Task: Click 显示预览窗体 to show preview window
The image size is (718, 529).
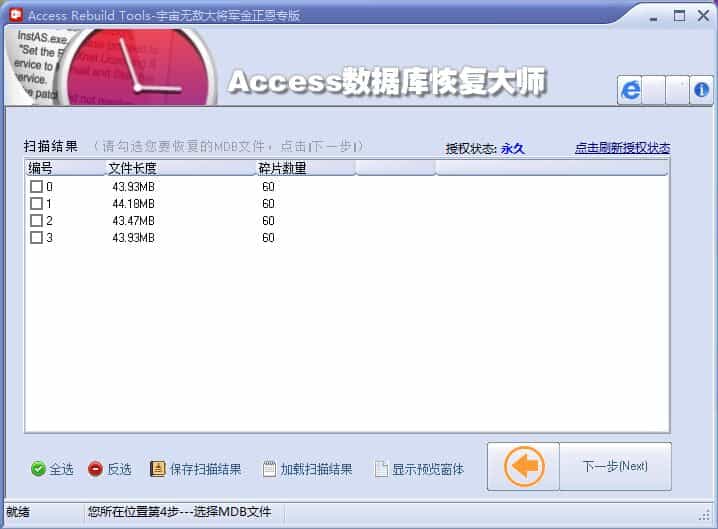Action: coord(419,469)
